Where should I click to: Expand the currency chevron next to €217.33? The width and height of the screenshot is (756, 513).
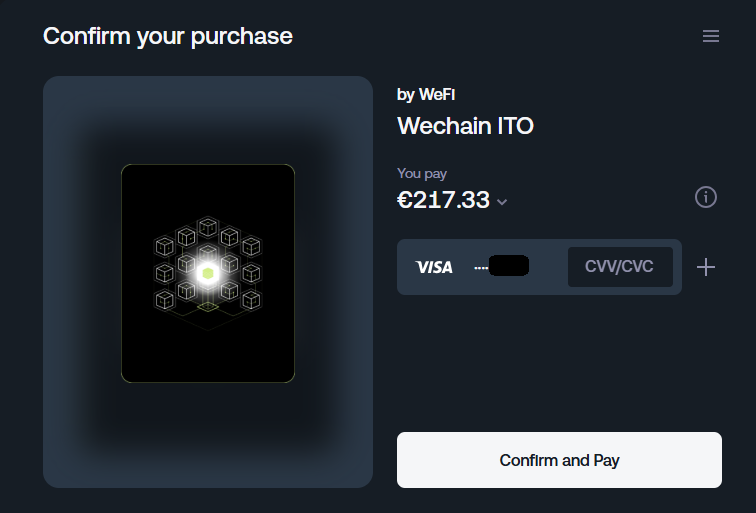pyautogui.click(x=502, y=202)
